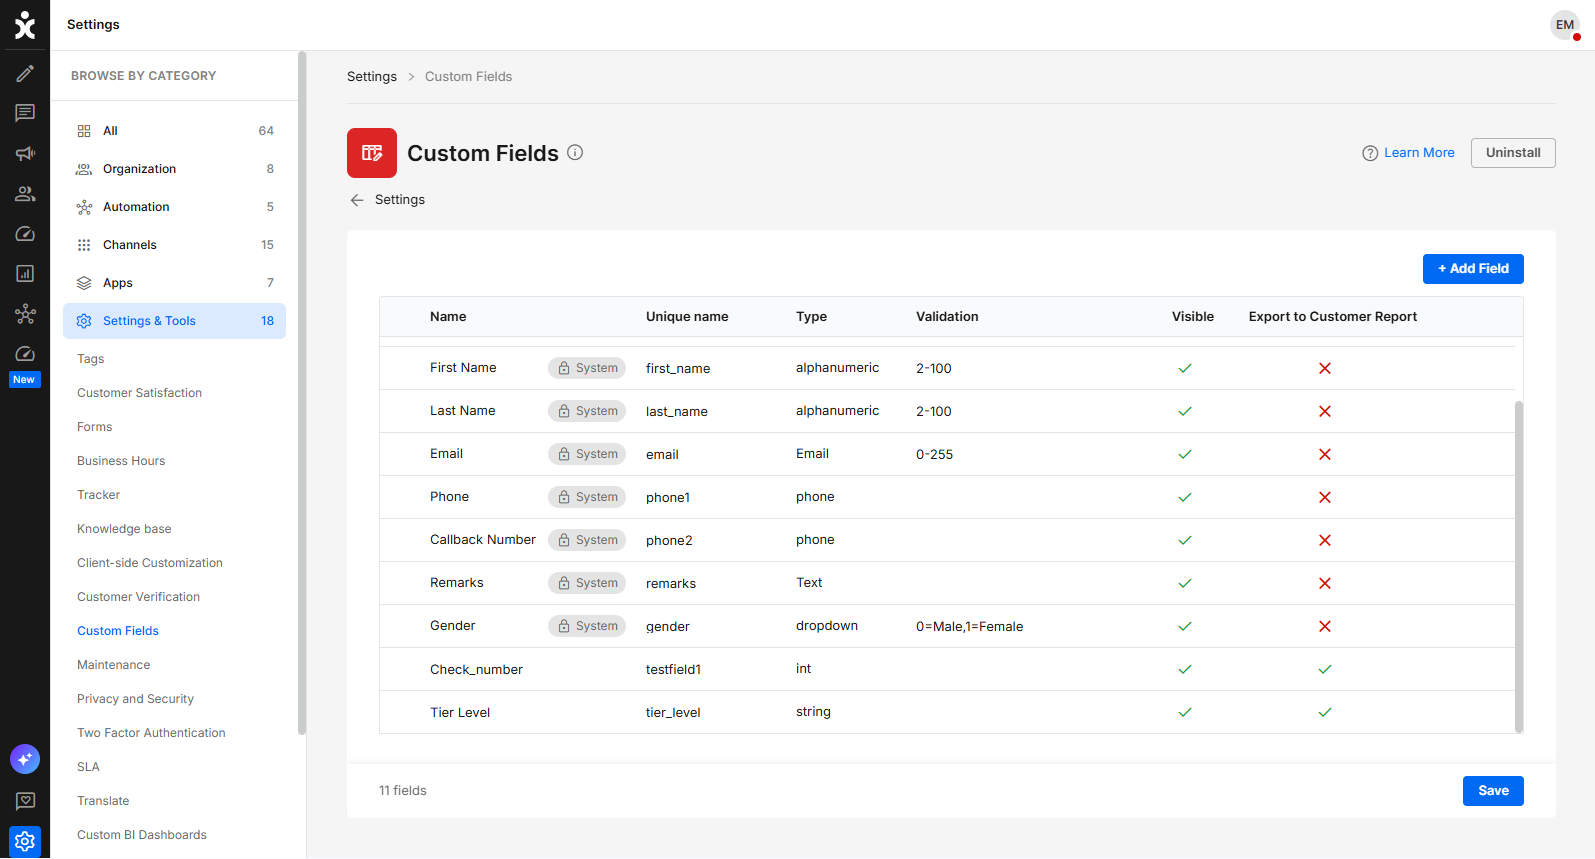Click the System badge on Phone row
The width and height of the screenshot is (1595, 859).
point(587,497)
